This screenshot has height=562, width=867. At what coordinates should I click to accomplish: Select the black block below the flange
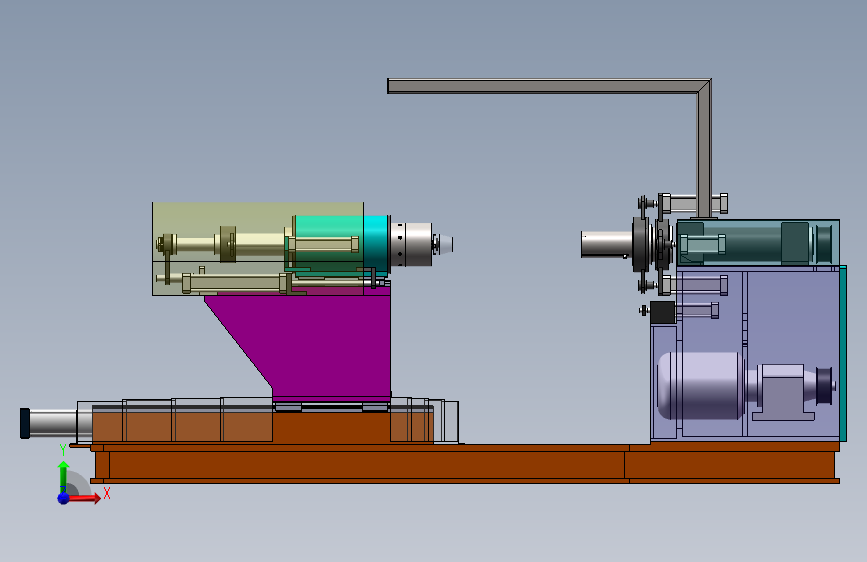pyautogui.click(x=662, y=313)
